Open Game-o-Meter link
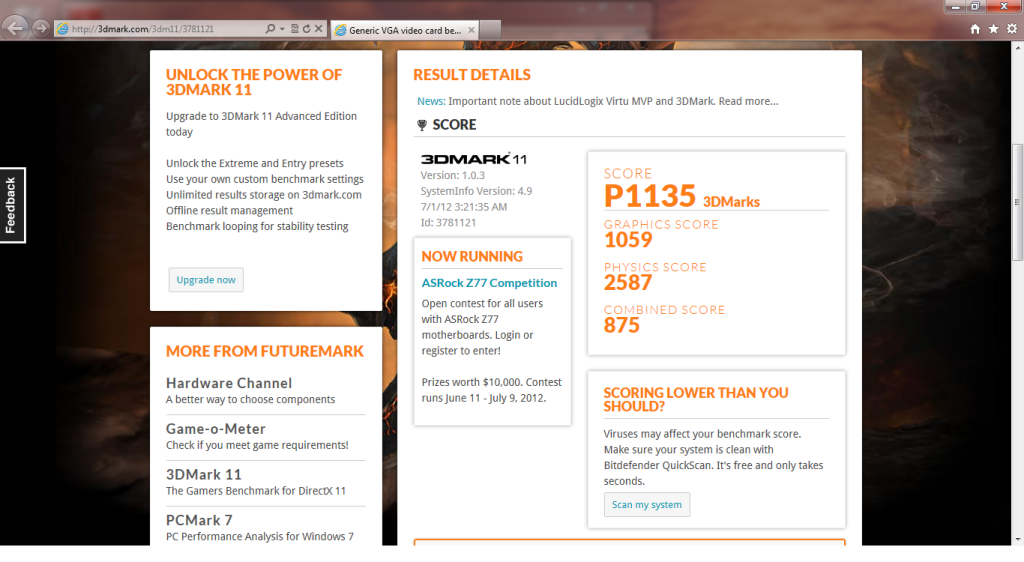 (216, 429)
